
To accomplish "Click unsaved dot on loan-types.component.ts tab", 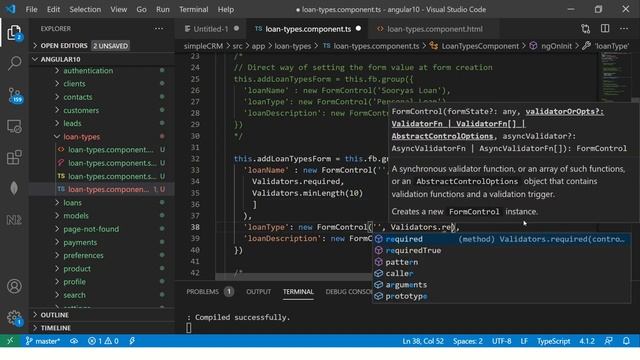I will (358, 29).
